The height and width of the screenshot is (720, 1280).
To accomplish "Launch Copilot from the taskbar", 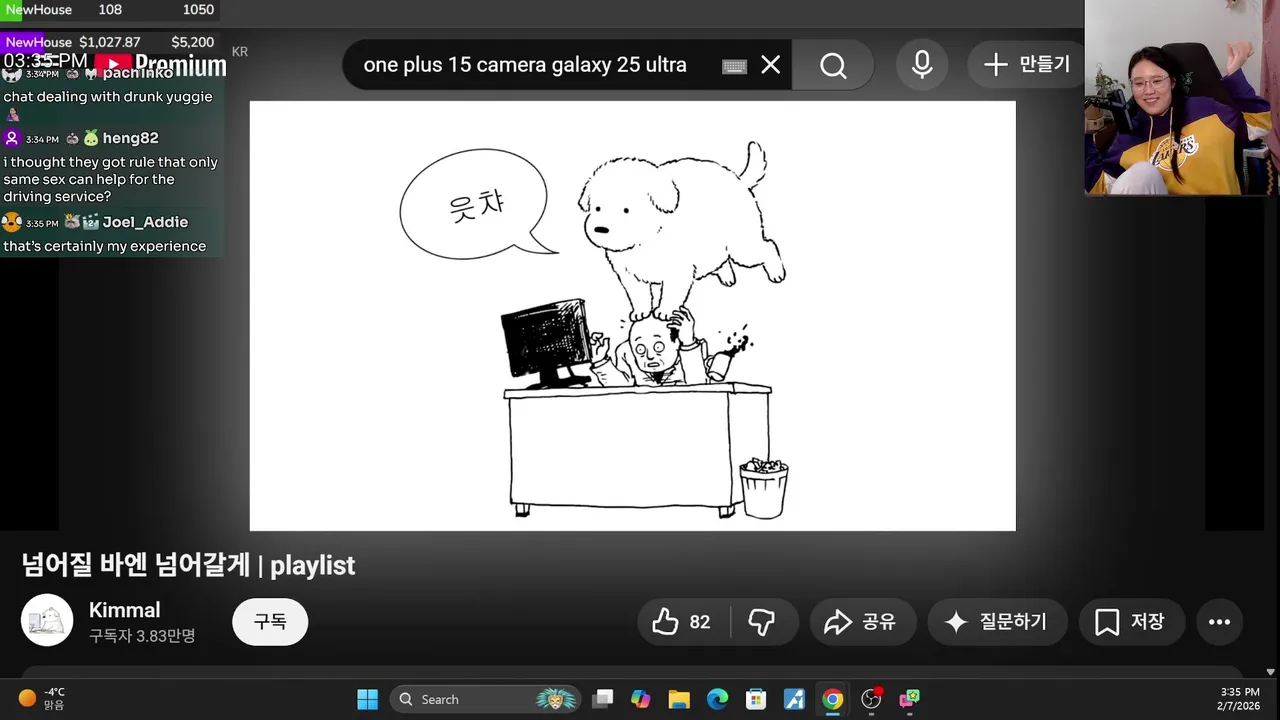I will click(641, 699).
